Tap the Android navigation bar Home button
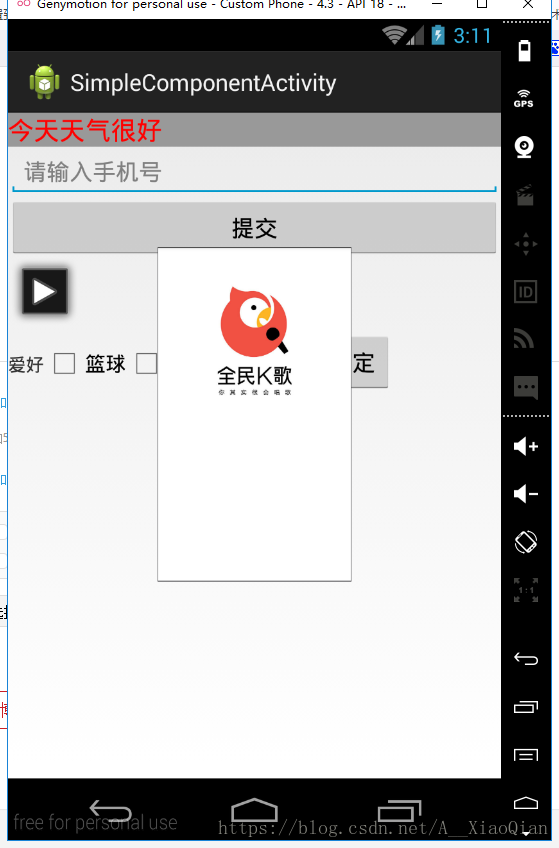559x848 pixels. pos(254,810)
